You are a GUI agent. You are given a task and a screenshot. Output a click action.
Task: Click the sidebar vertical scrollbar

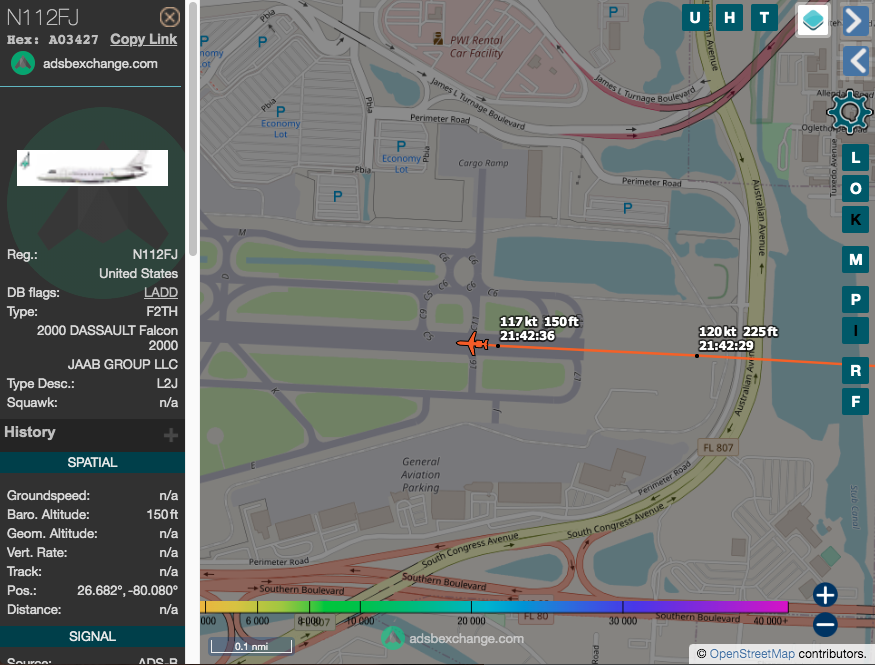click(x=193, y=128)
